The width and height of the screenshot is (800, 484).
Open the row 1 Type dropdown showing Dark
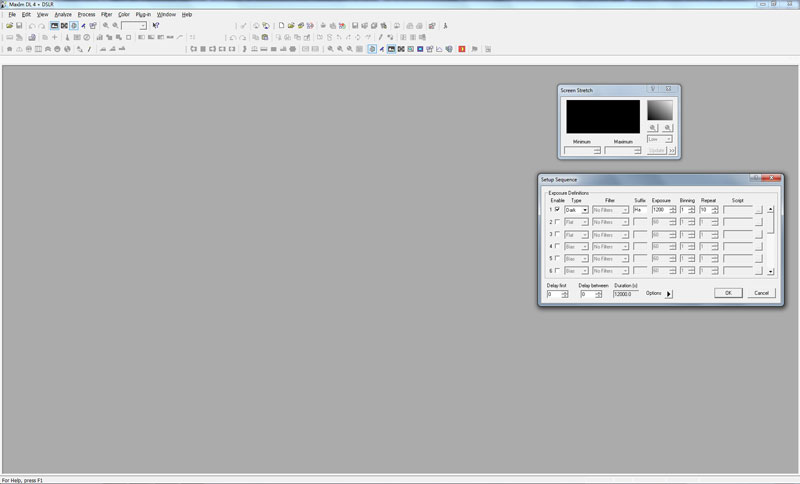point(584,210)
